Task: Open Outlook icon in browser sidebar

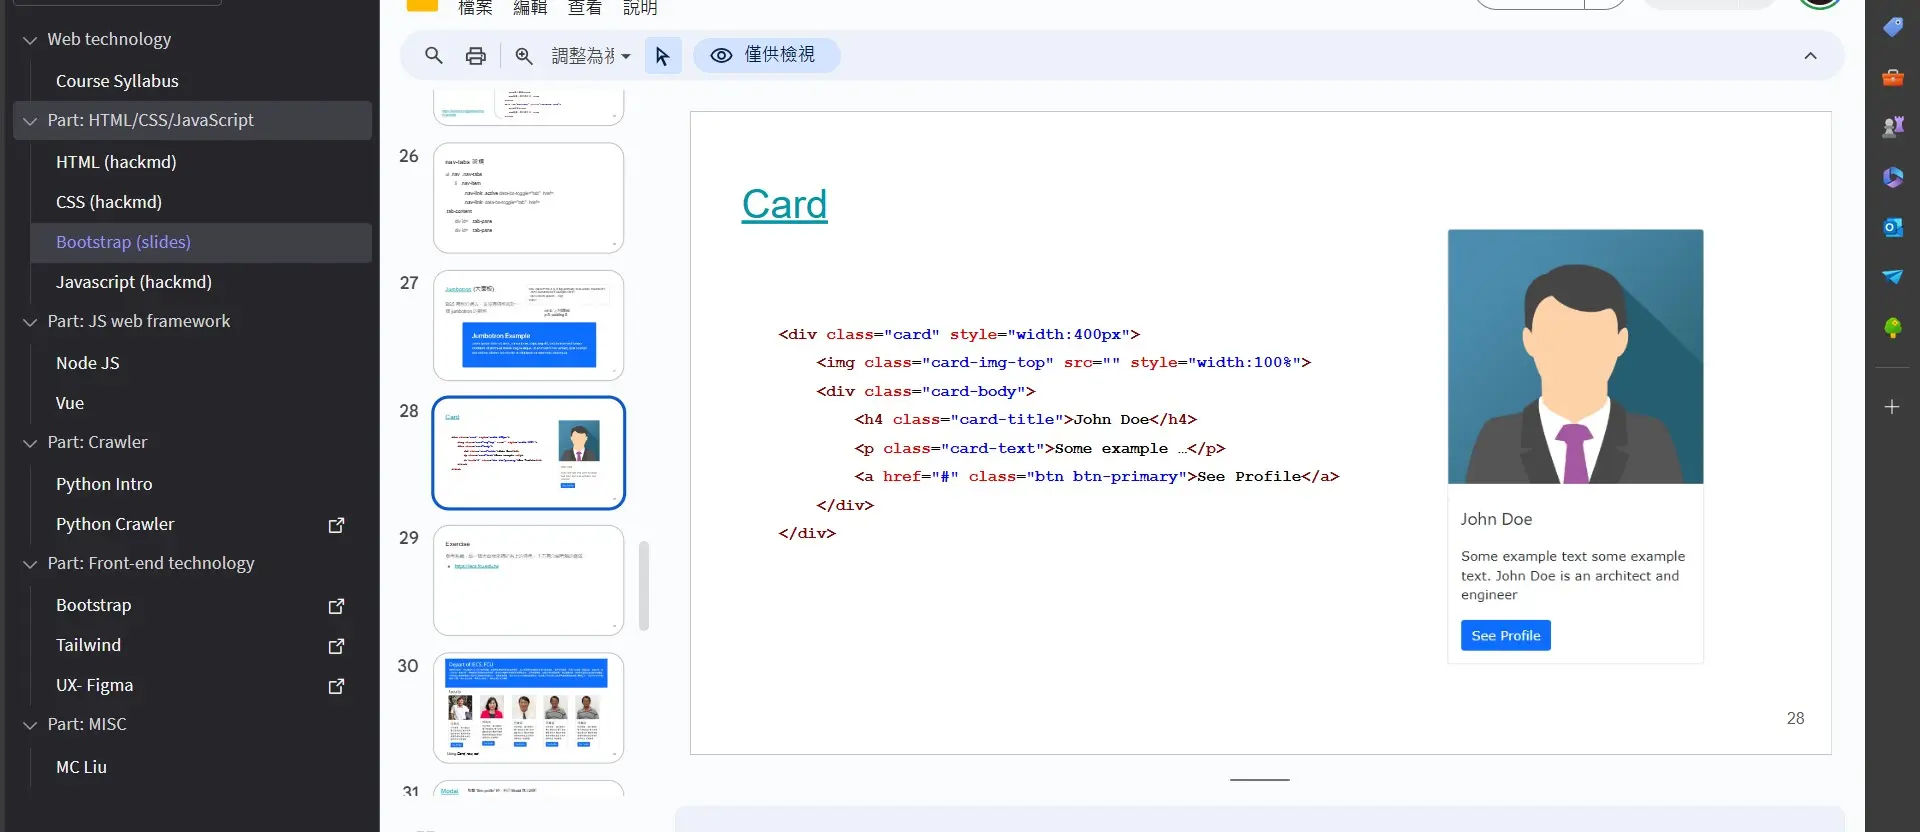Action: [x=1892, y=227]
